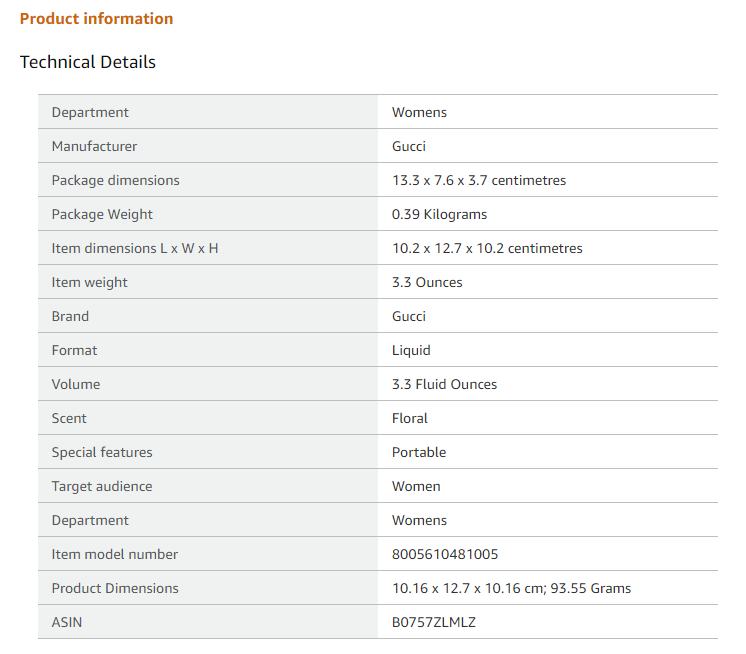Click the "0.39 Kilograms" value
This screenshot has width=746, height=654.
[x=440, y=215]
